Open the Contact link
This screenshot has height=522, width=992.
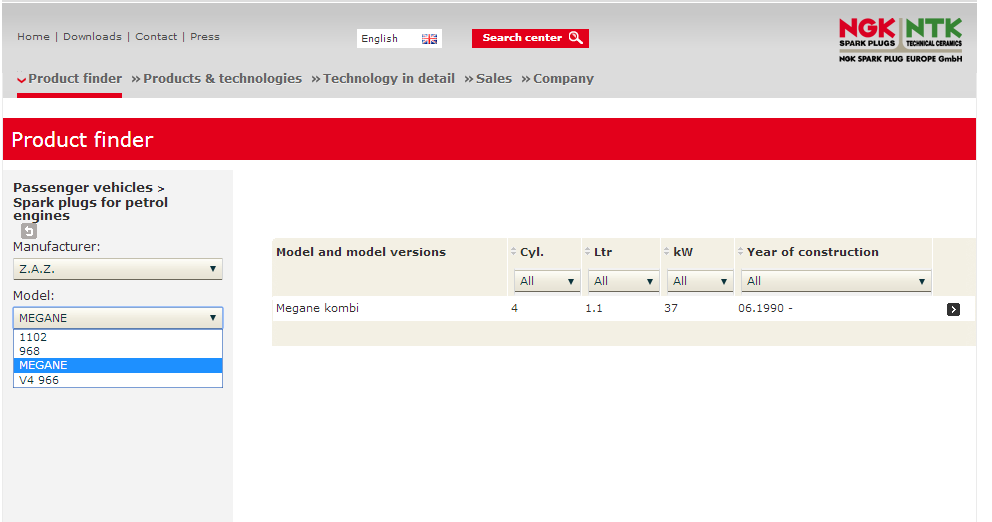point(156,37)
